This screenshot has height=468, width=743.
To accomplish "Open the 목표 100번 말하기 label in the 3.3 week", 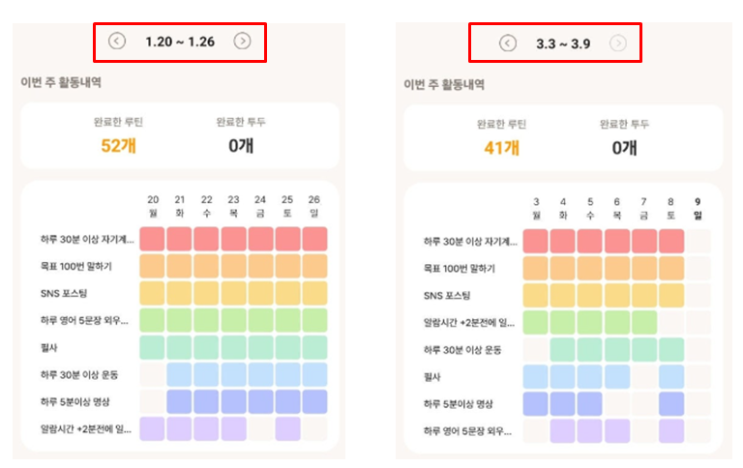I will pyautogui.click(x=458, y=268).
